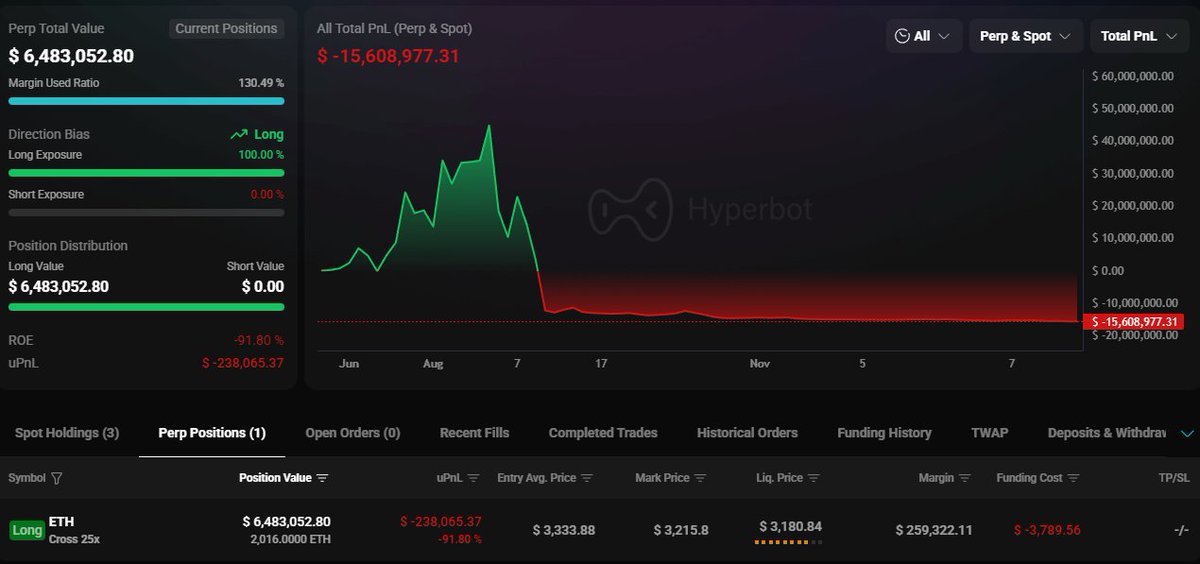The width and height of the screenshot is (1200, 564).
Task: Click the 2,016.0000 ETH size text
Action: click(290, 539)
